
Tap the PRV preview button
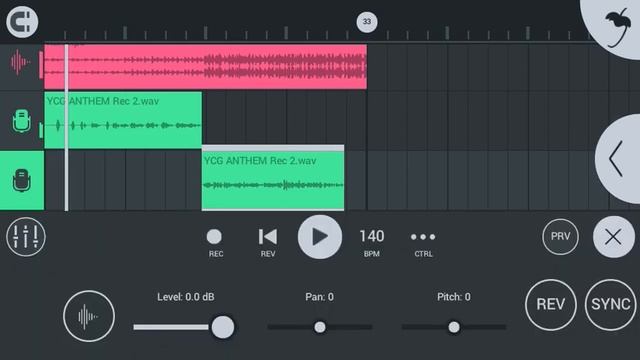560,237
